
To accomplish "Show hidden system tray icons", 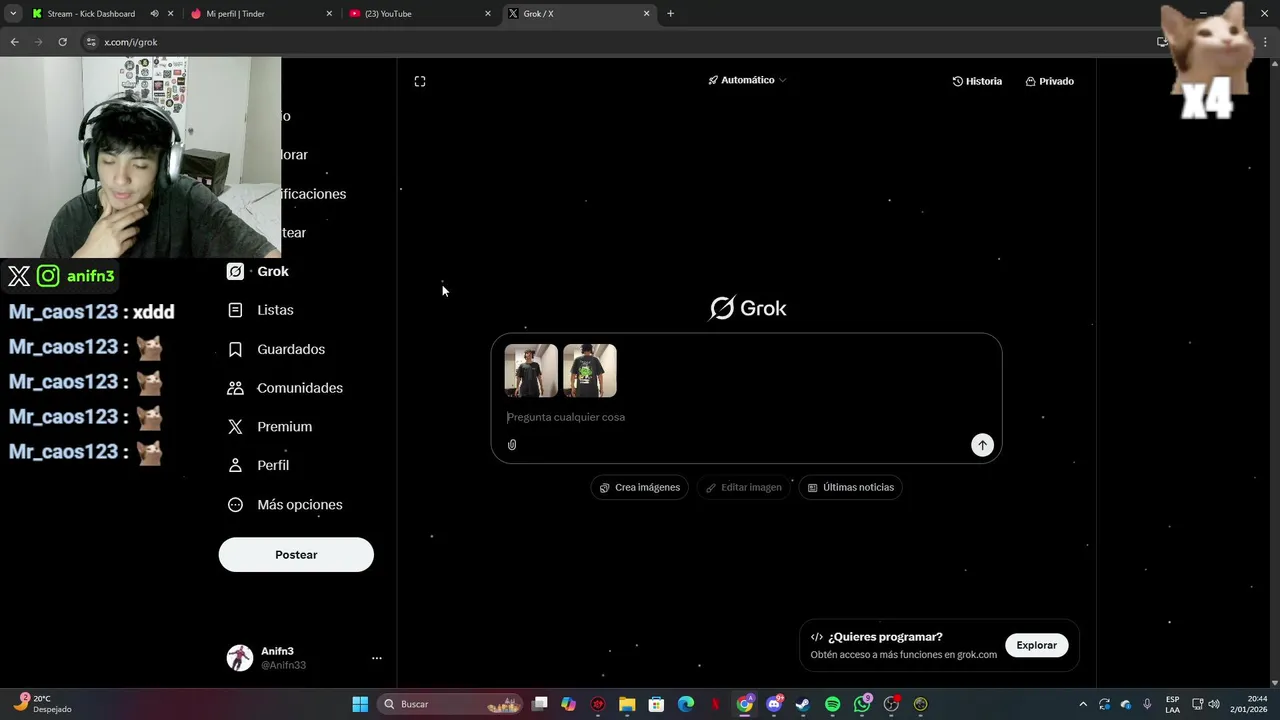I will 1083,704.
